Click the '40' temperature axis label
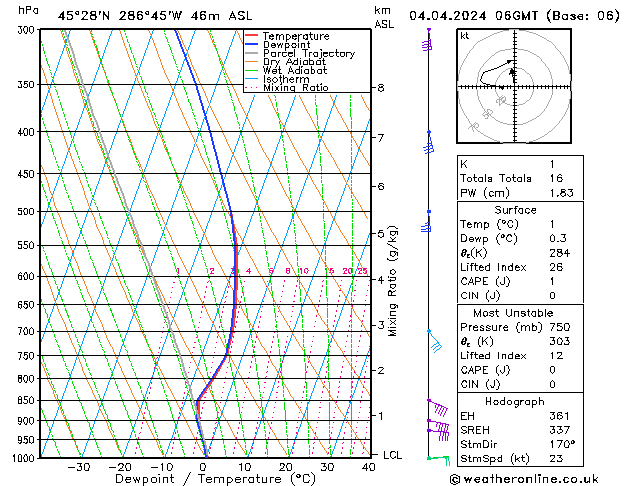 [368, 467]
